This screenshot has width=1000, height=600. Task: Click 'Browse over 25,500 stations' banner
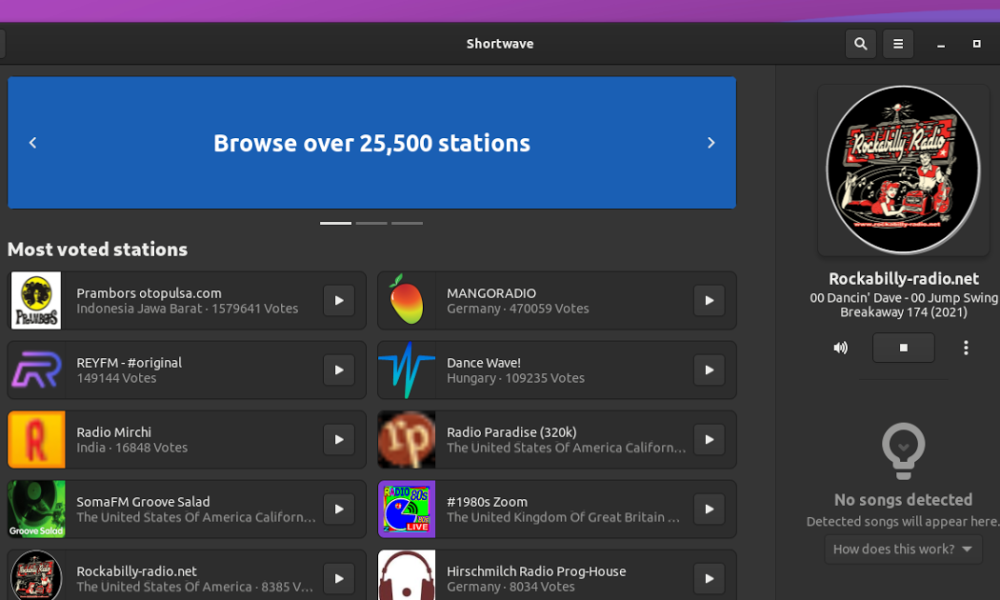(x=372, y=143)
